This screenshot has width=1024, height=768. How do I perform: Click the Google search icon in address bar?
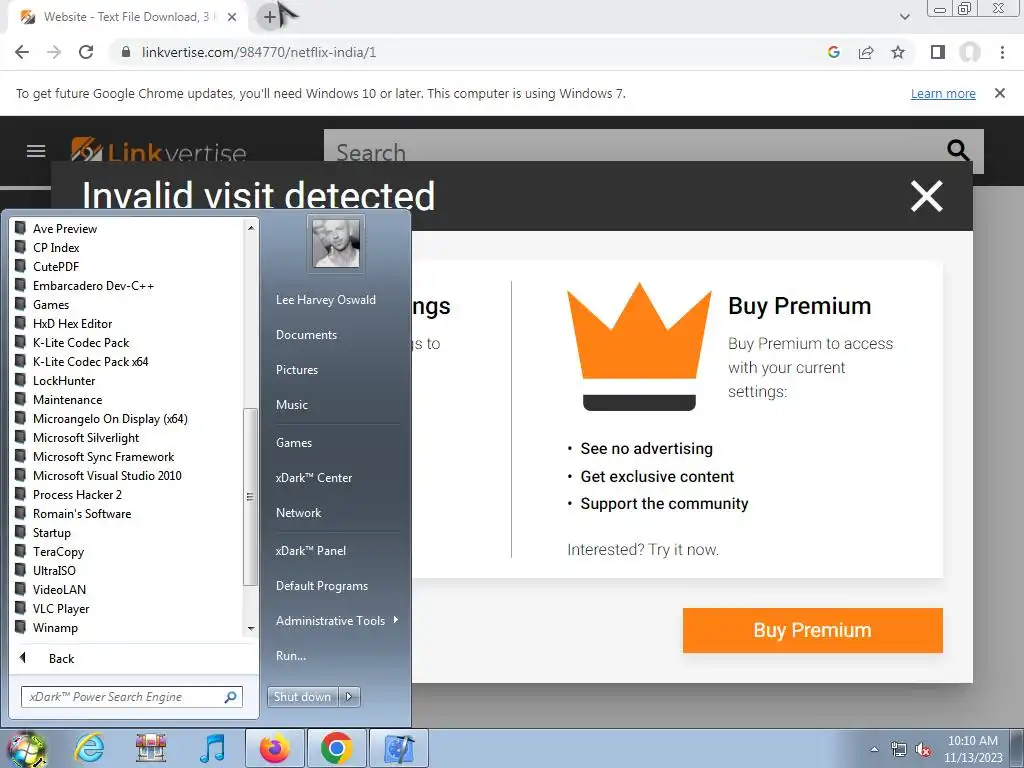[833, 52]
